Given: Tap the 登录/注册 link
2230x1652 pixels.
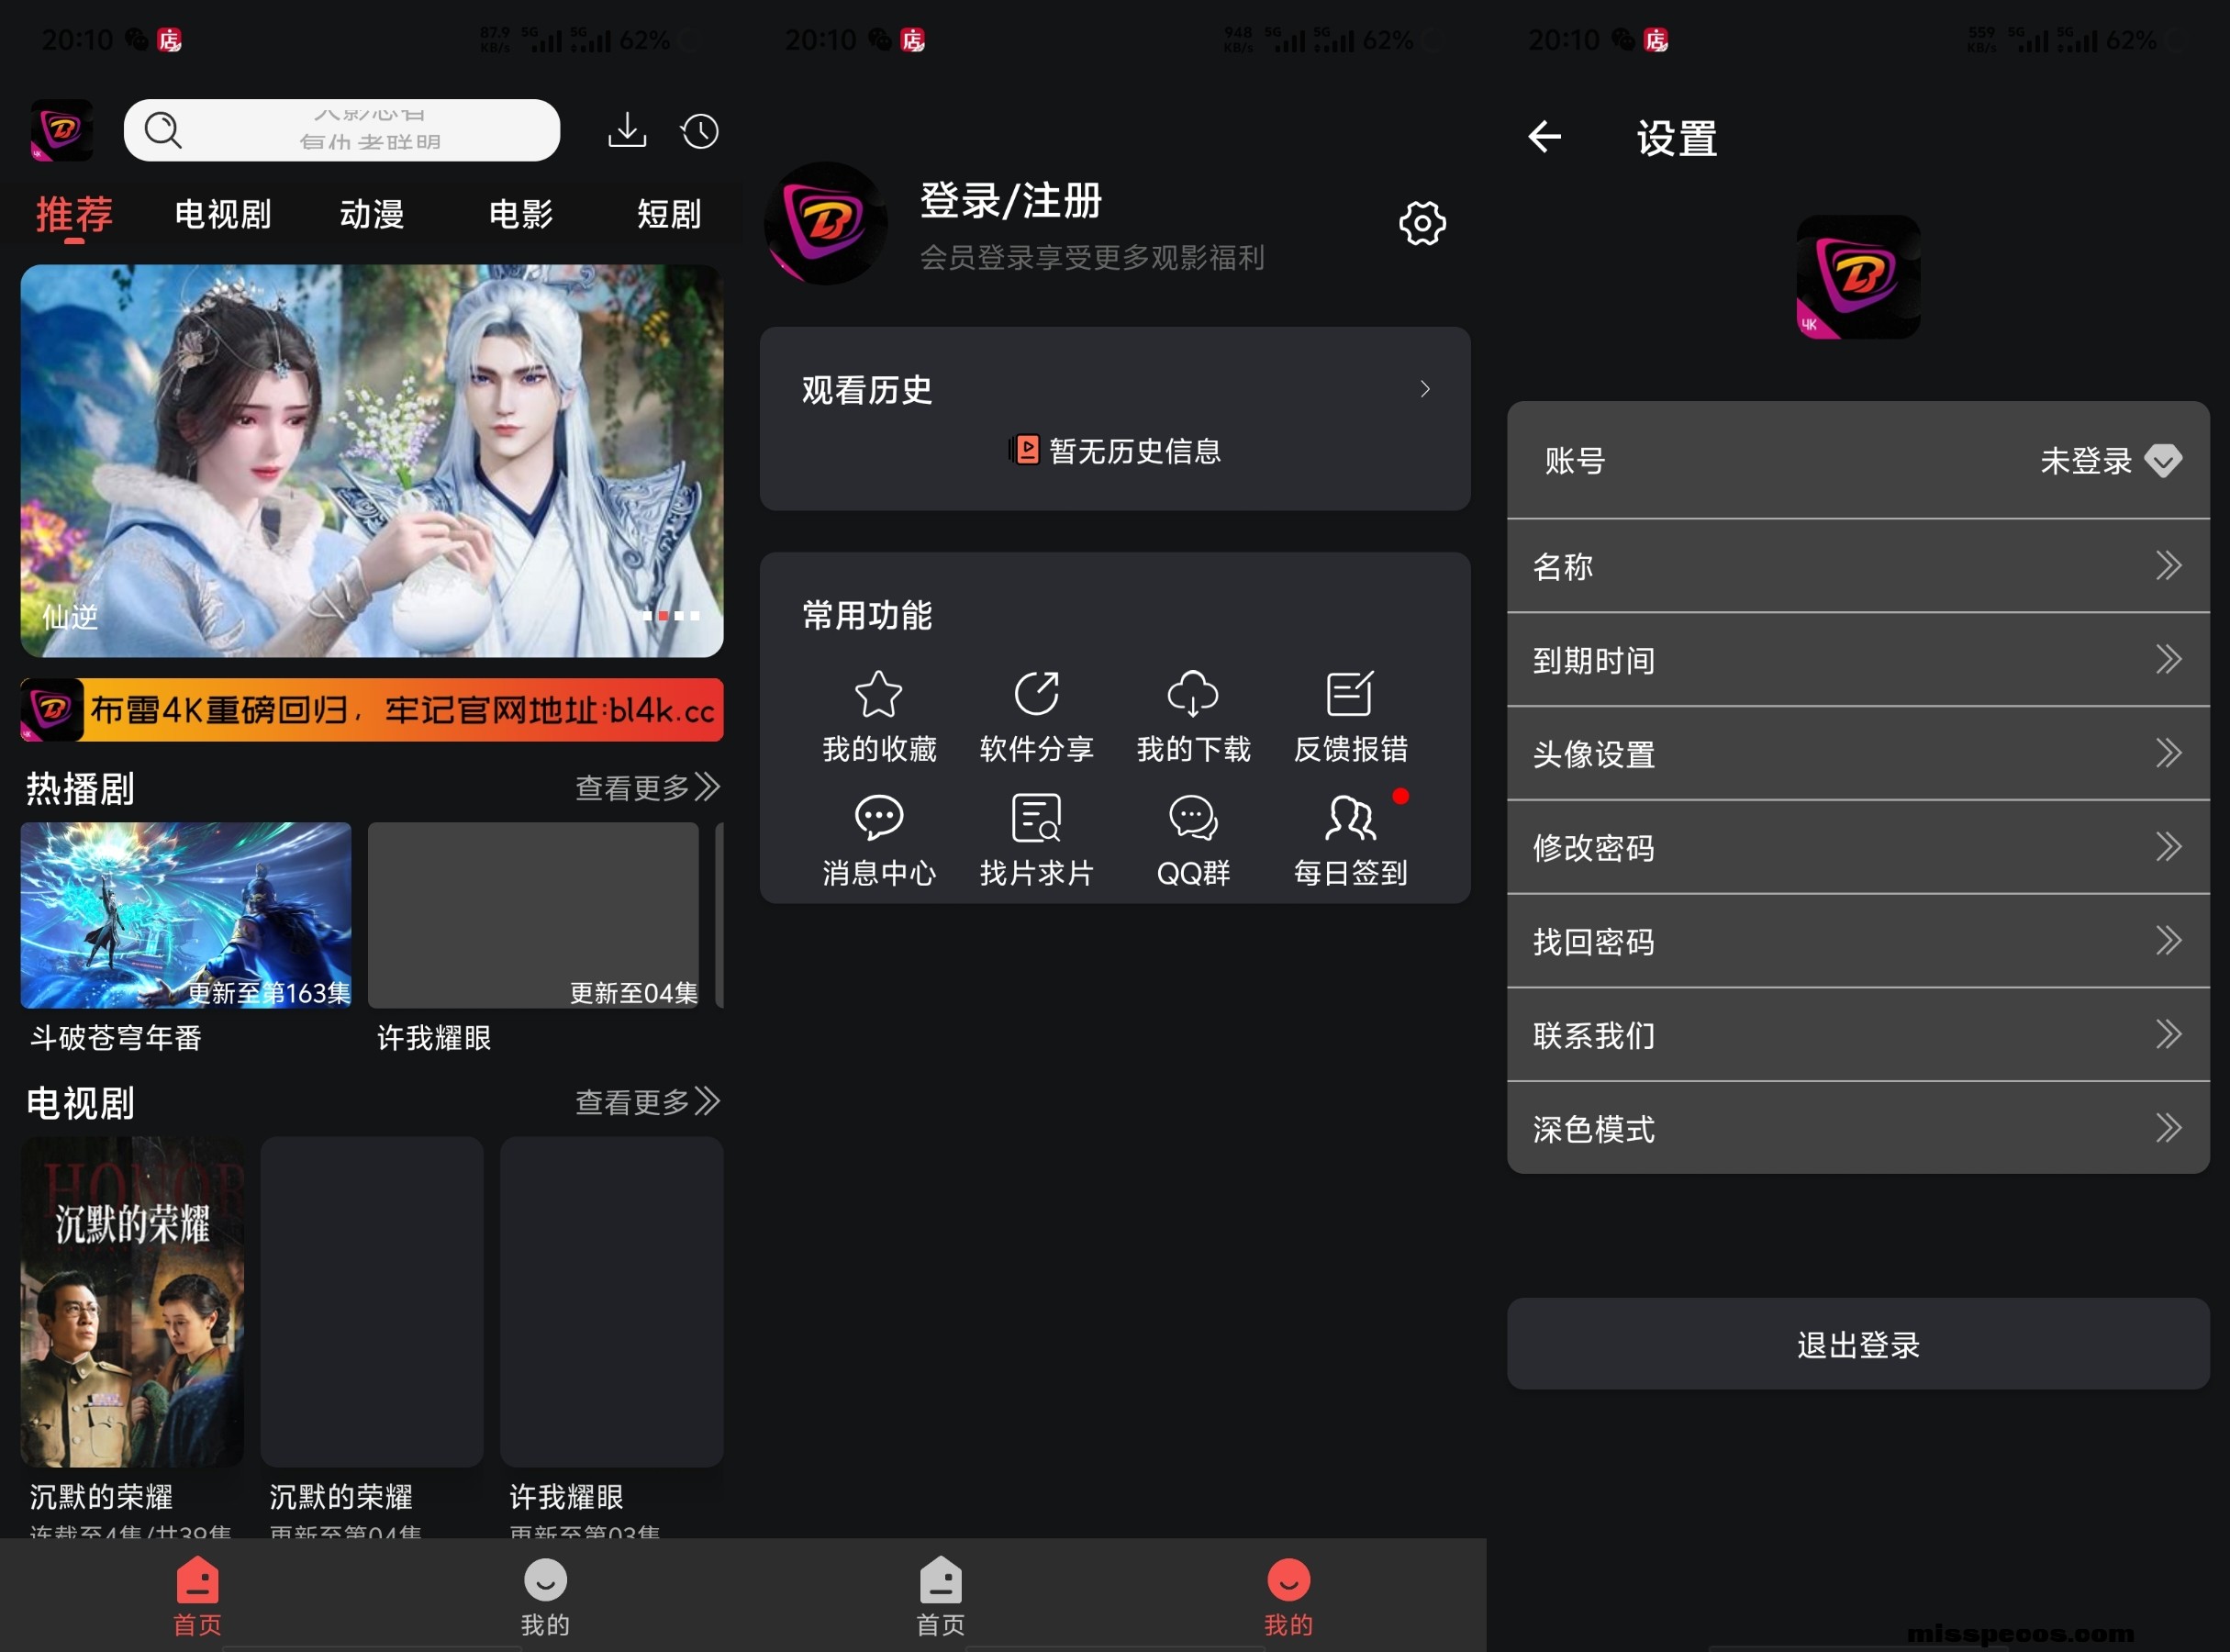Looking at the screenshot, I should [x=1010, y=201].
